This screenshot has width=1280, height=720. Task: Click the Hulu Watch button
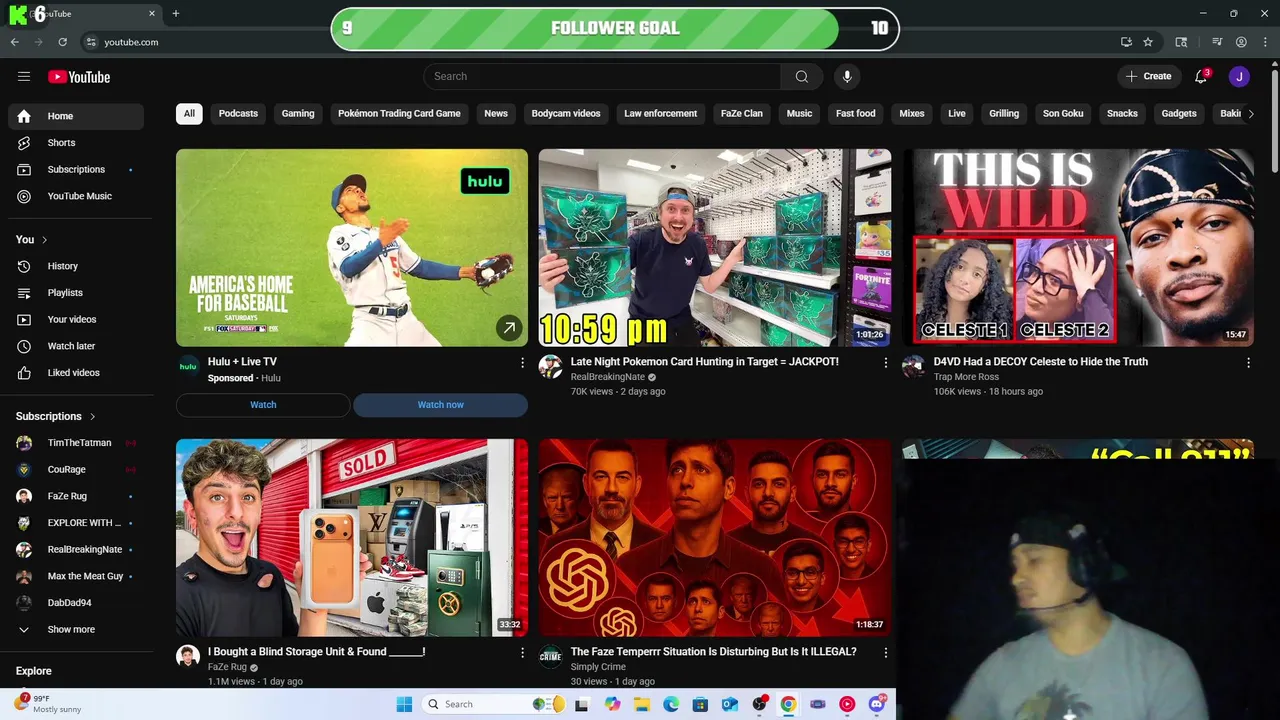(263, 405)
